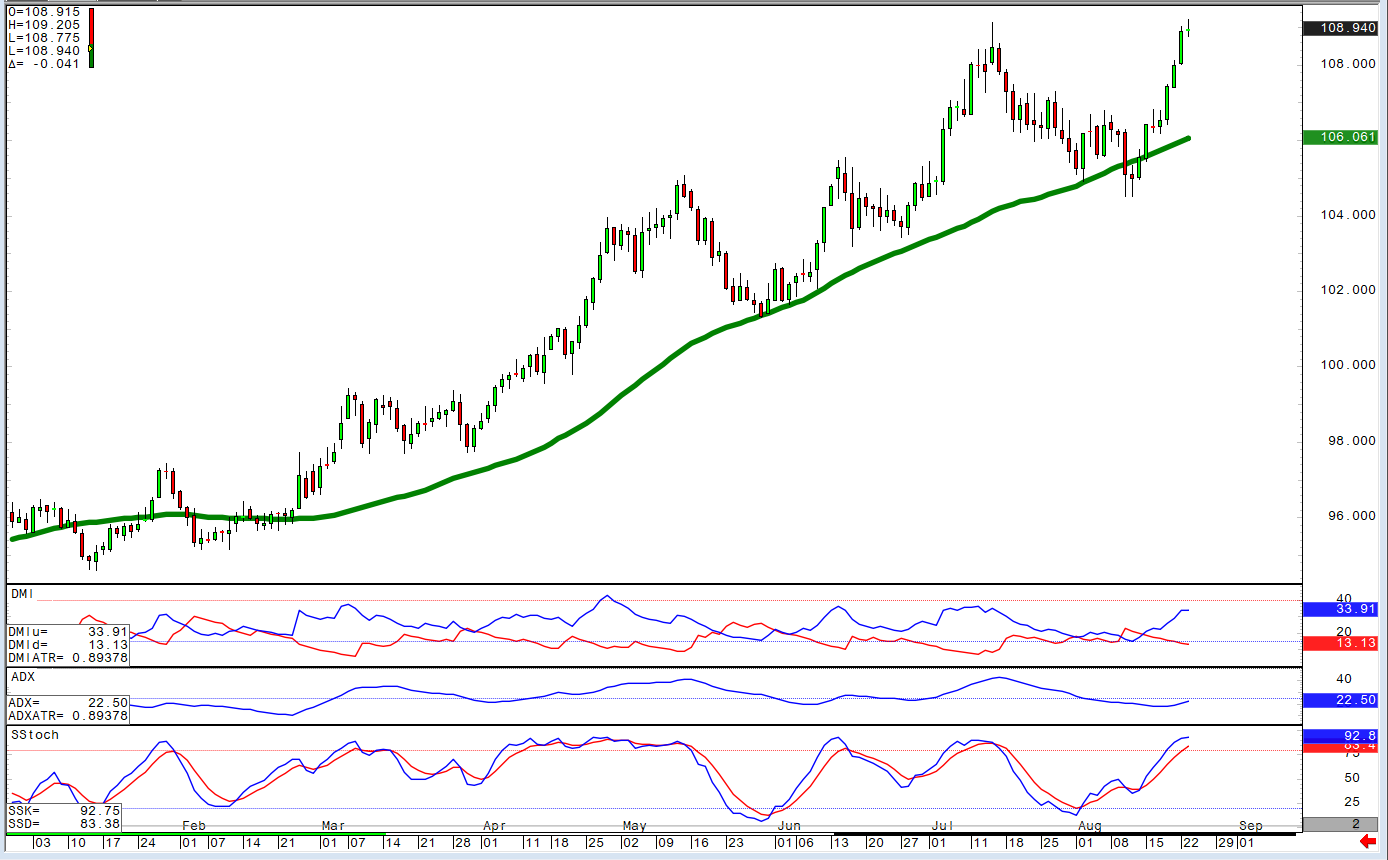
Task: Click the Jul month label on time axis
Action: click(941, 826)
